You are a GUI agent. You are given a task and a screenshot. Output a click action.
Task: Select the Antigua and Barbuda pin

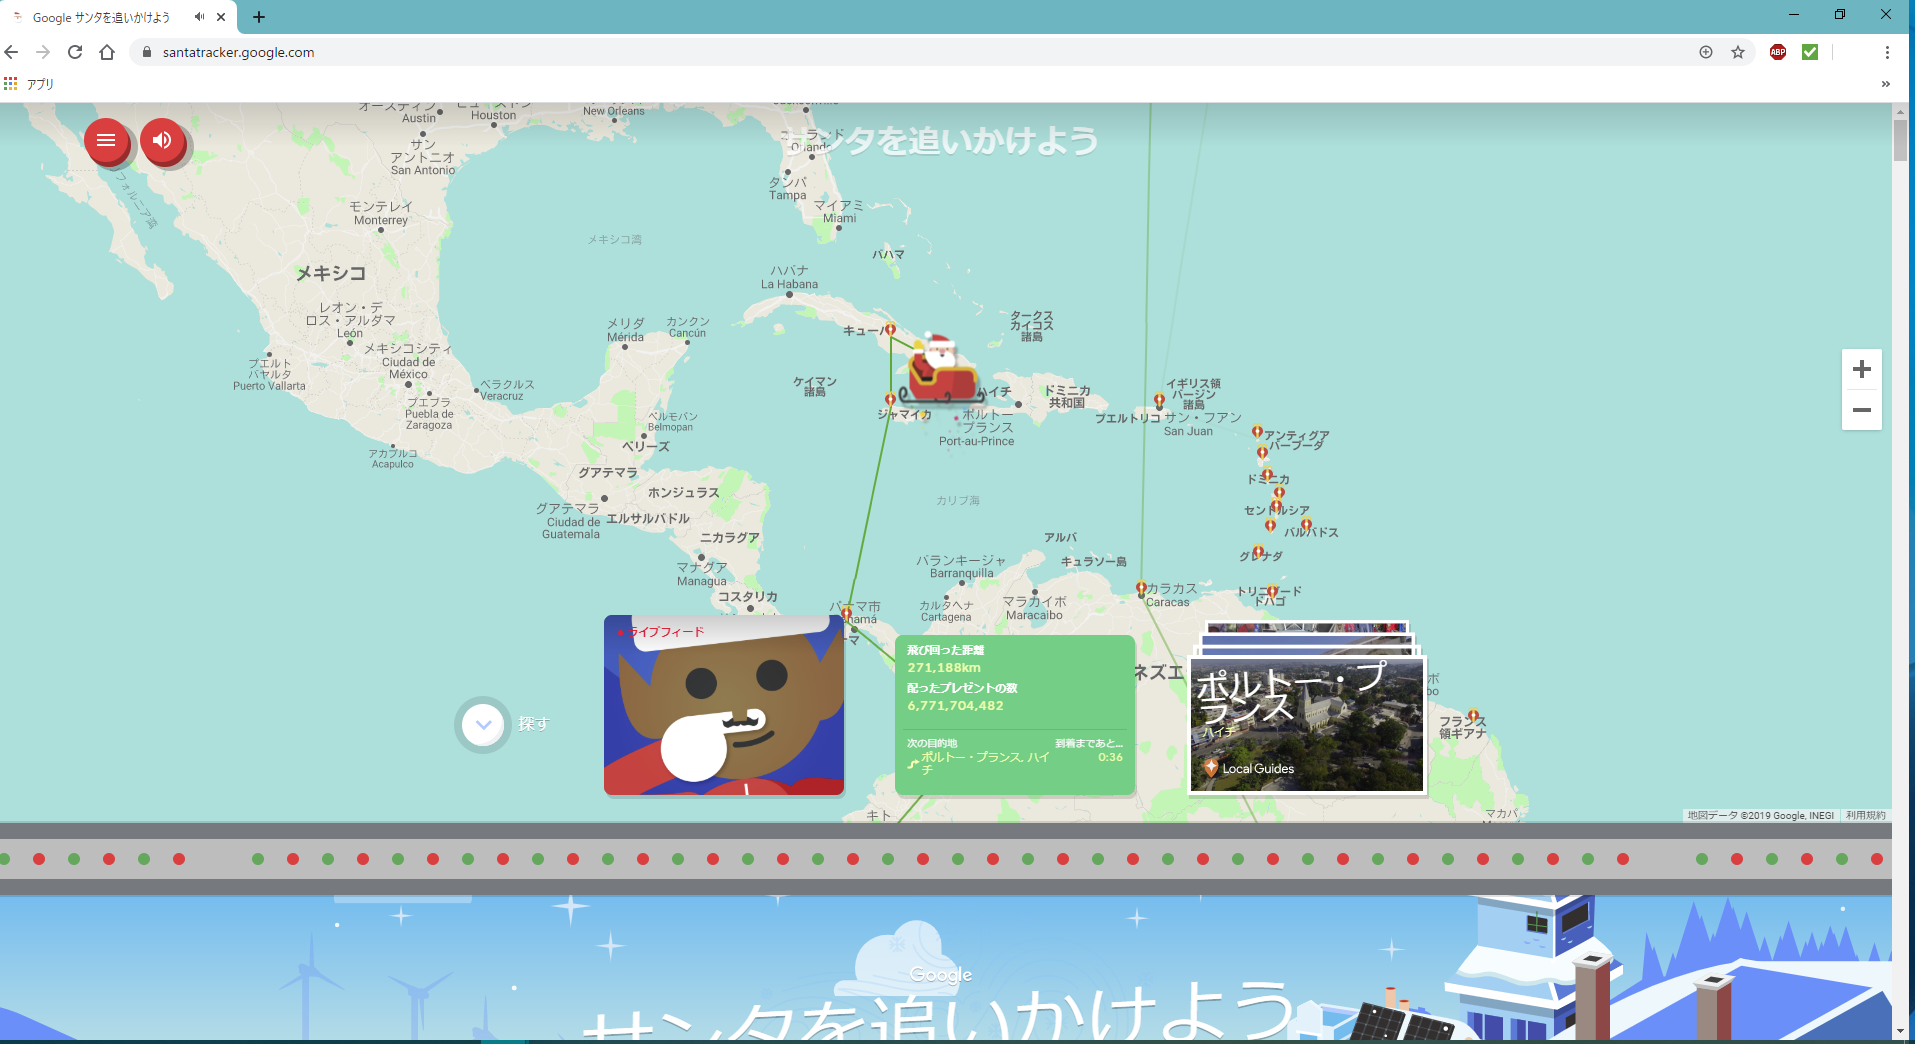click(1257, 432)
